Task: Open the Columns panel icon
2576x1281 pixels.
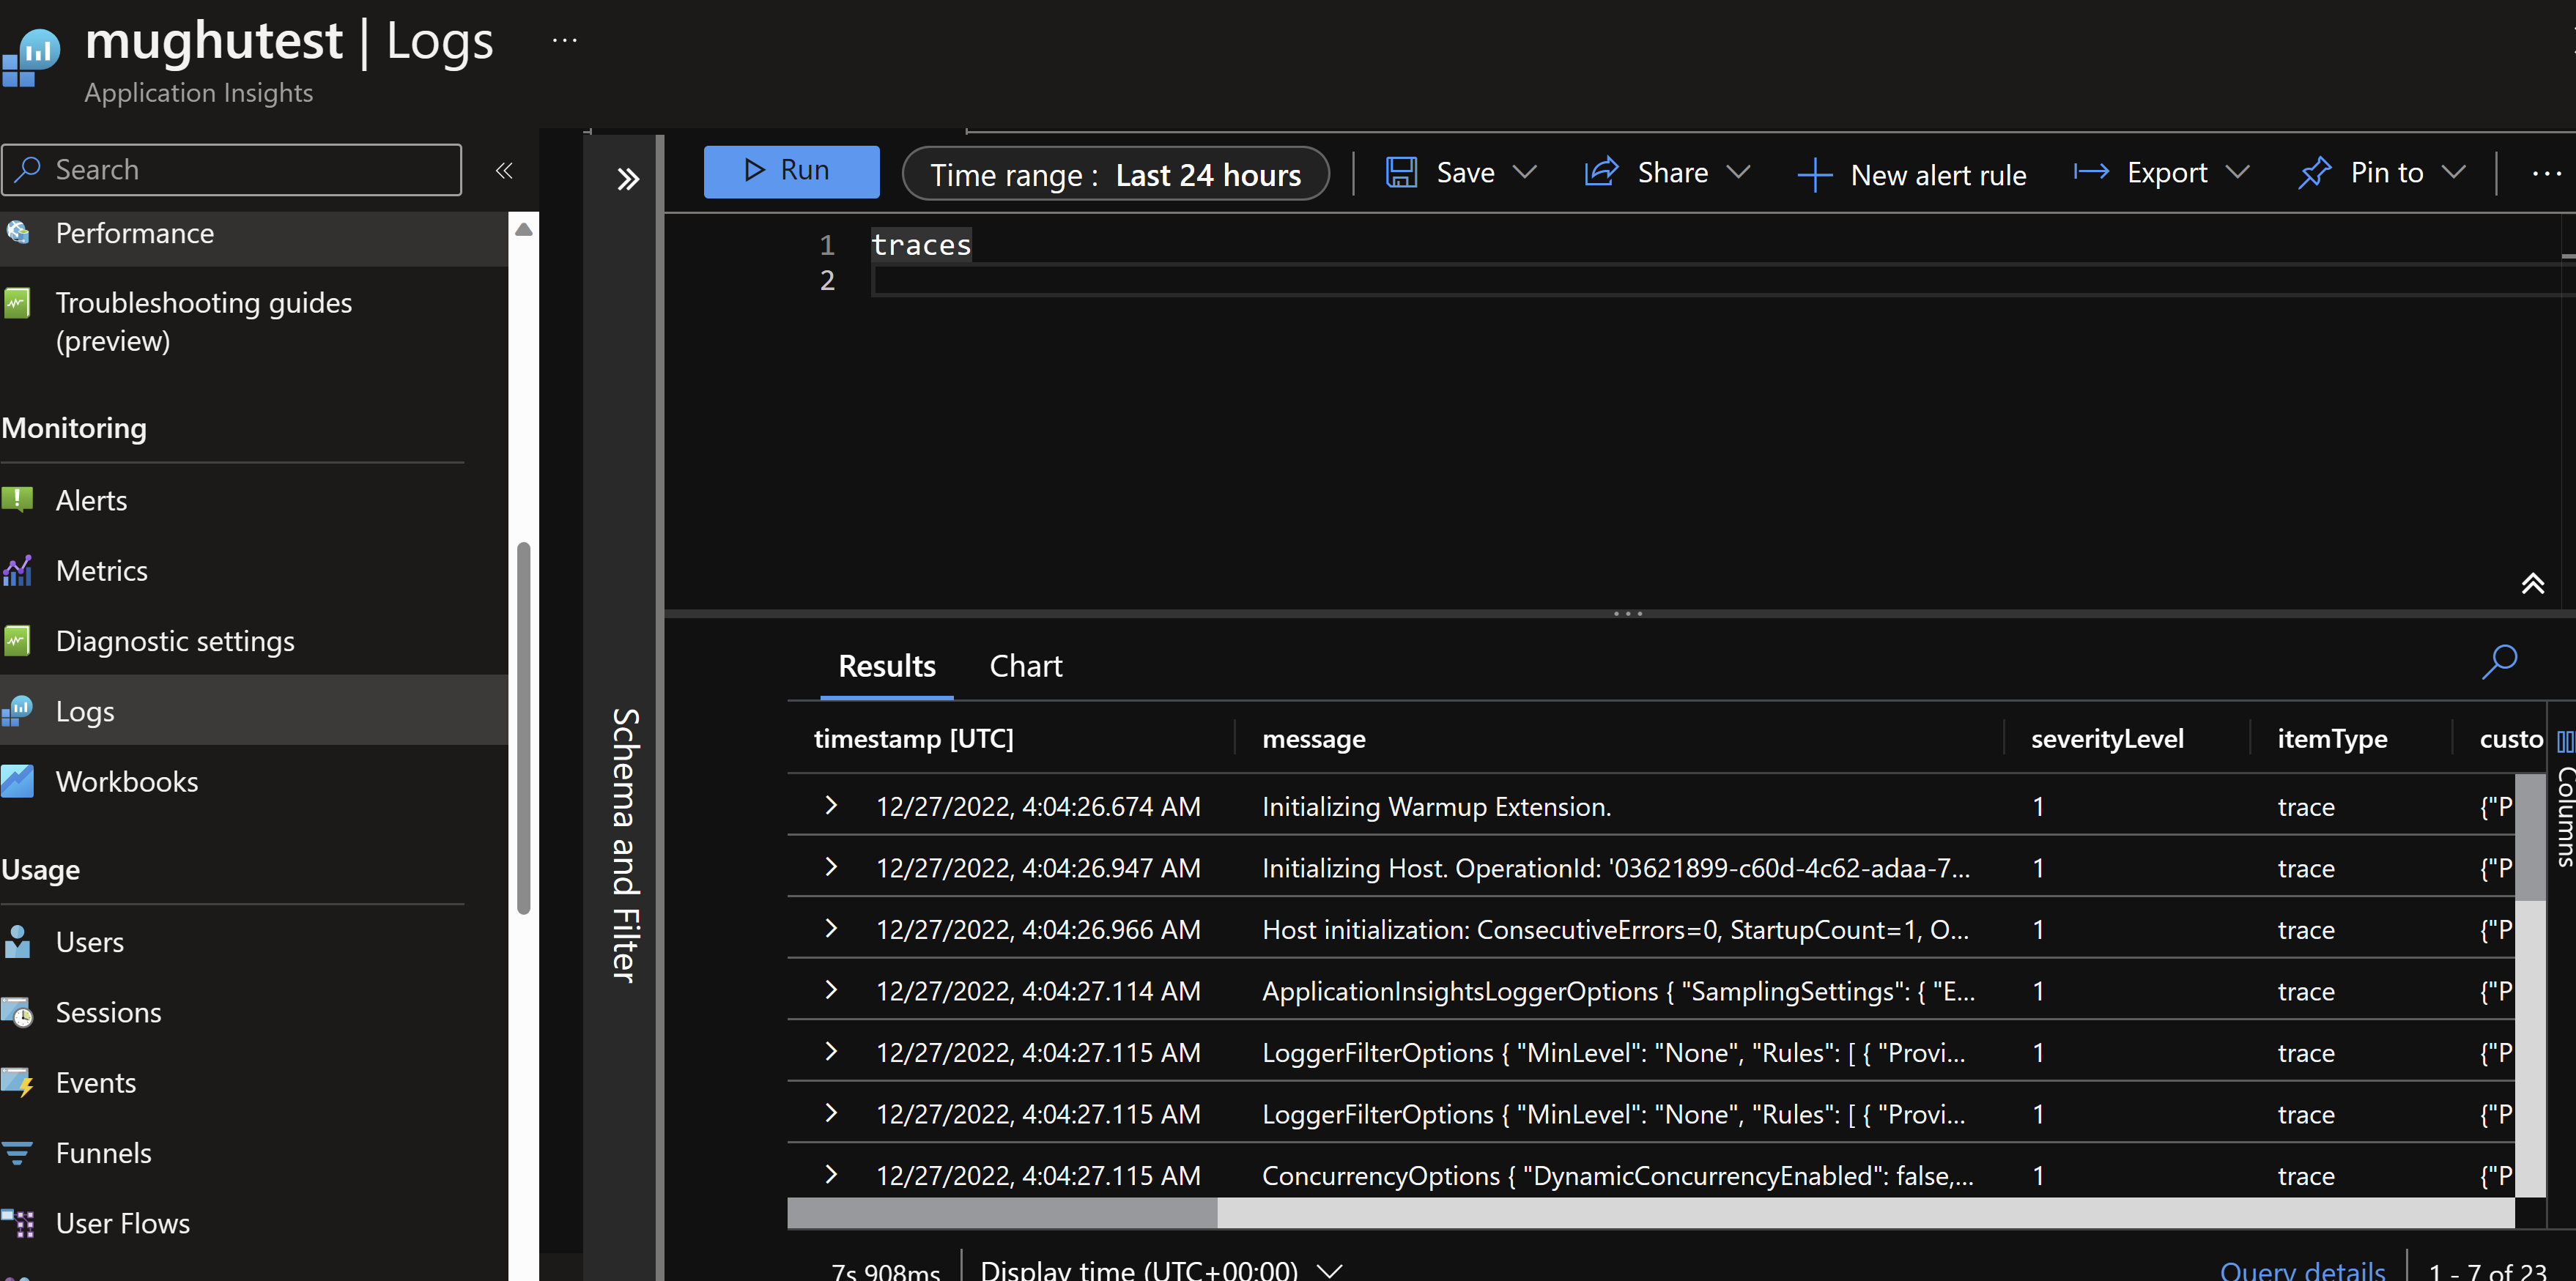Action: [2564, 741]
